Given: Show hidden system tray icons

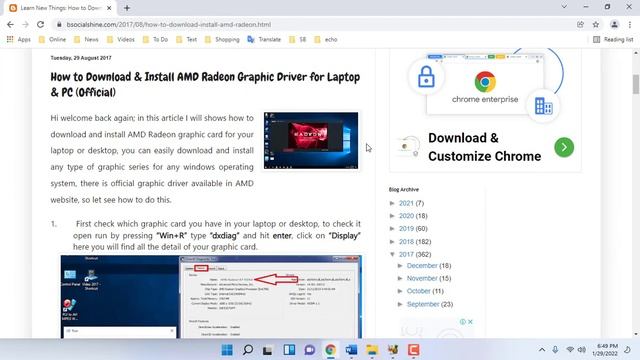Looking at the screenshot, I should coord(542,350).
